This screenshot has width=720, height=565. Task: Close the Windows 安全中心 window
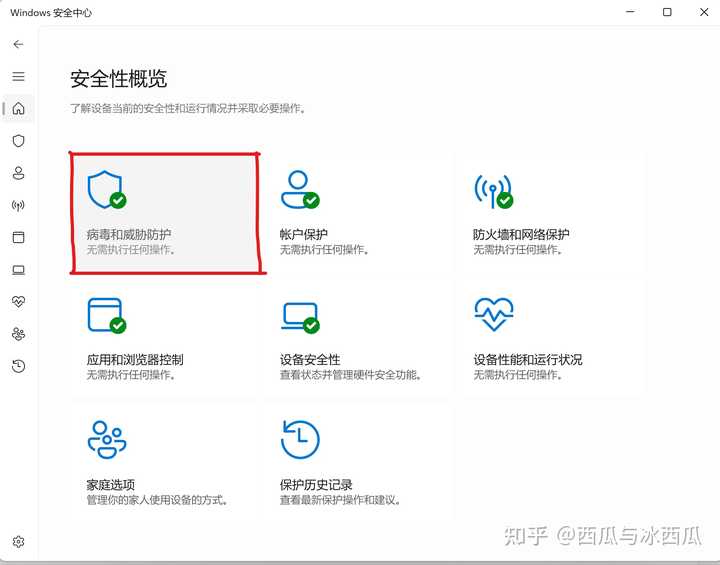(704, 12)
